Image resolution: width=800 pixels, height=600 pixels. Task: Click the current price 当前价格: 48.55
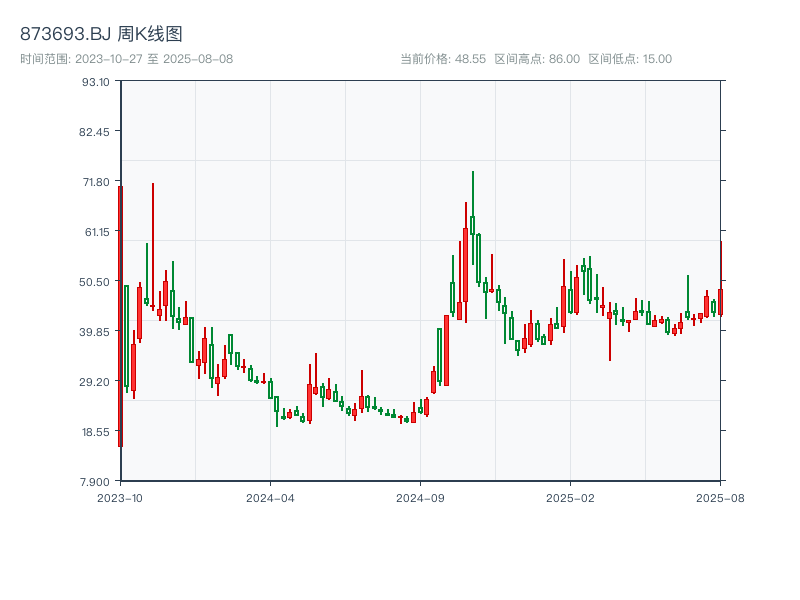tap(443, 59)
